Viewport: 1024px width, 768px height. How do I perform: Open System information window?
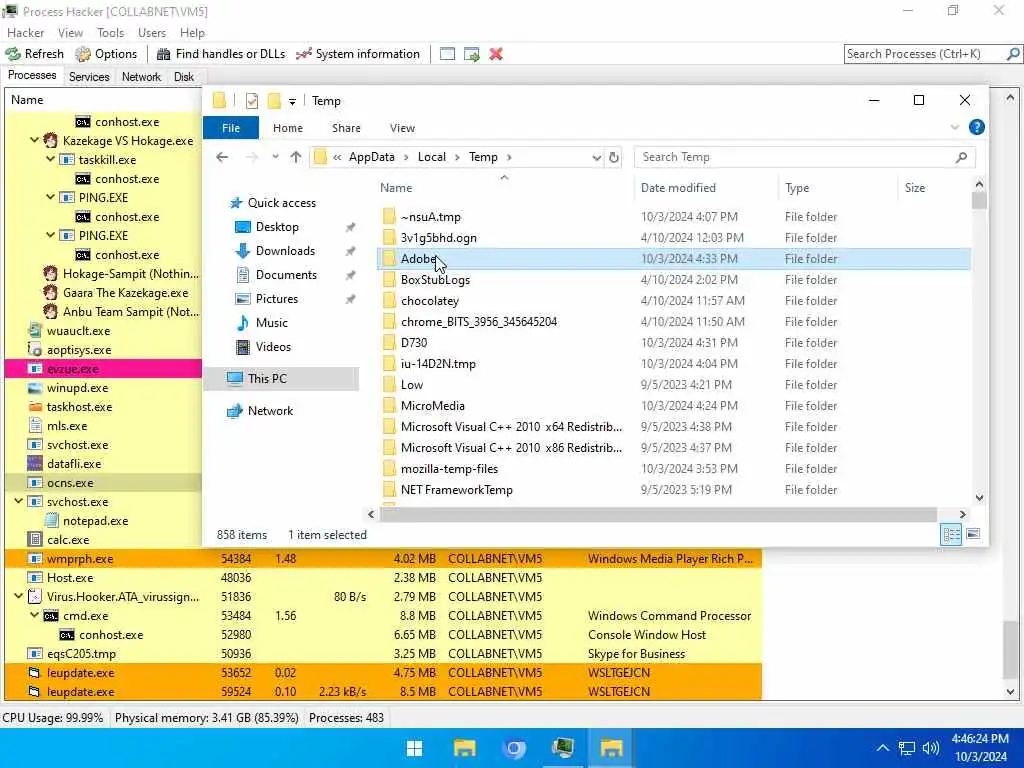pos(358,54)
